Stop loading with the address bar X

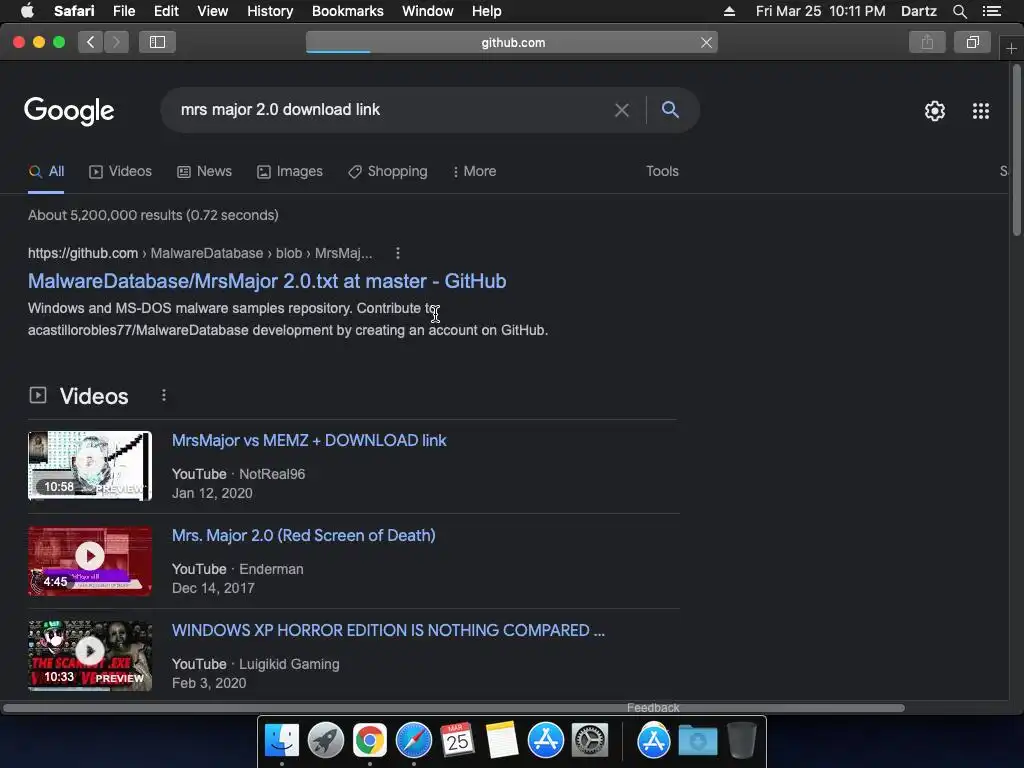click(x=706, y=42)
